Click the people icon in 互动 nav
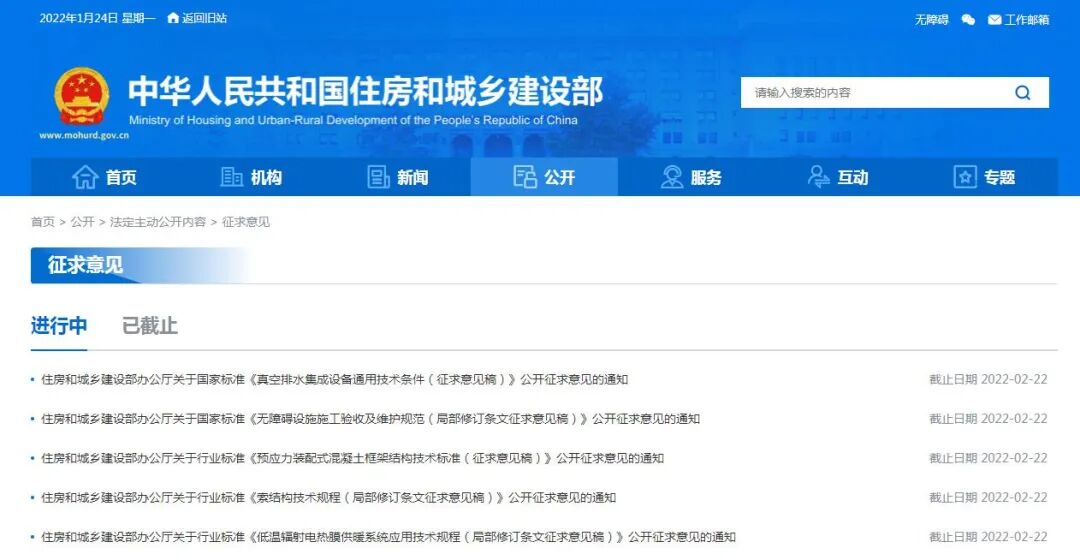Viewport: 1080px width, 560px height. [x=818, y=177]
